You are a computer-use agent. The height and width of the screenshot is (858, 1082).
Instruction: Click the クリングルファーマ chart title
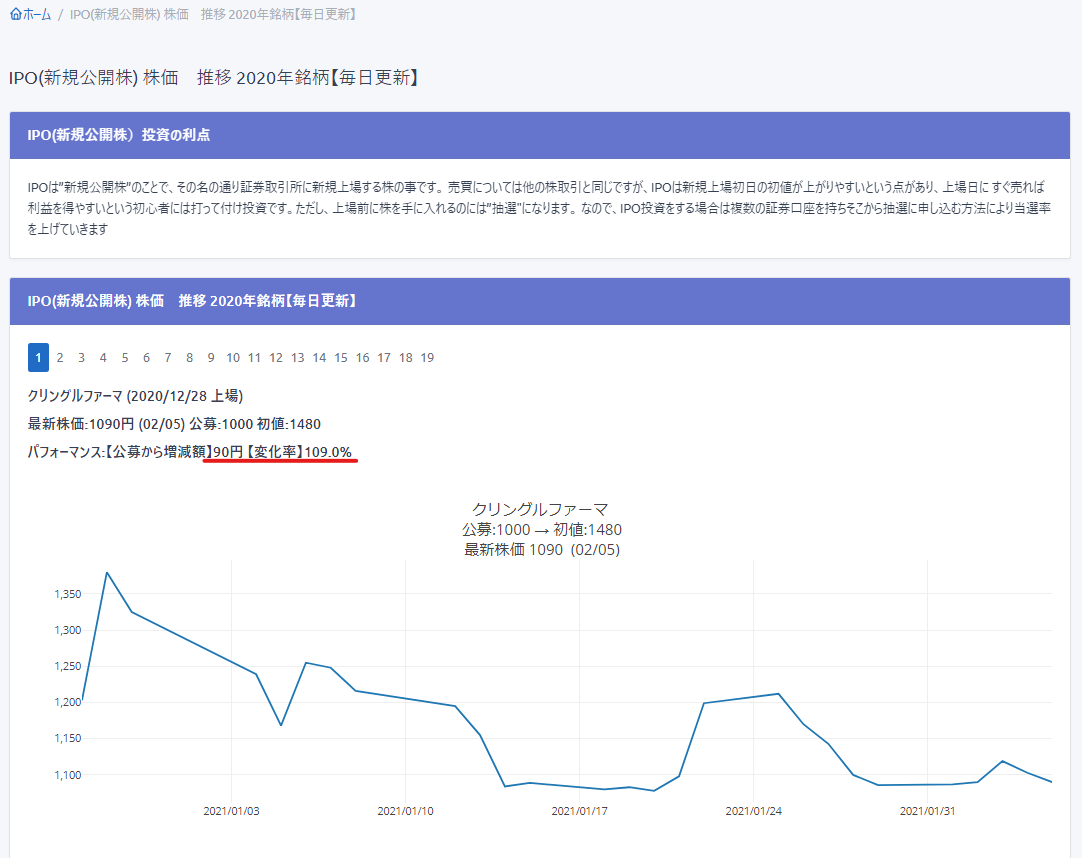click(x=540, y=510)
